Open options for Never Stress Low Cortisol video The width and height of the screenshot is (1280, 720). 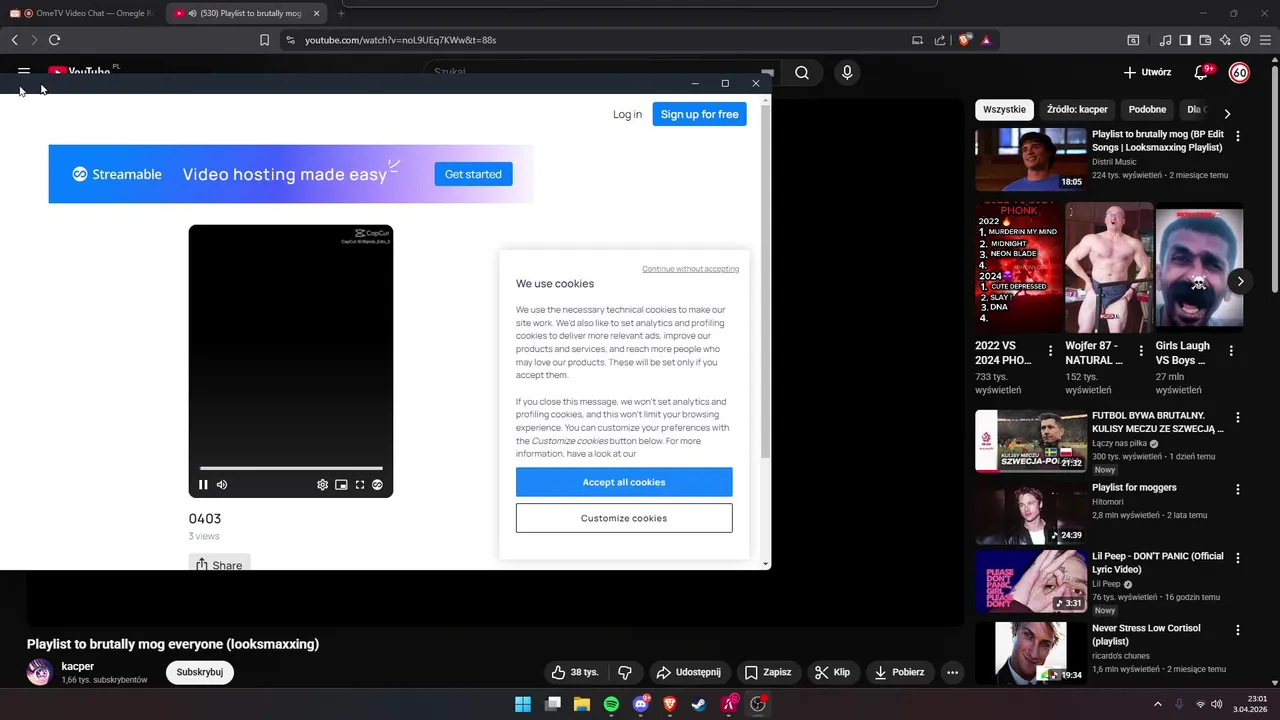pyautogui.click(x=1238, y=630)
